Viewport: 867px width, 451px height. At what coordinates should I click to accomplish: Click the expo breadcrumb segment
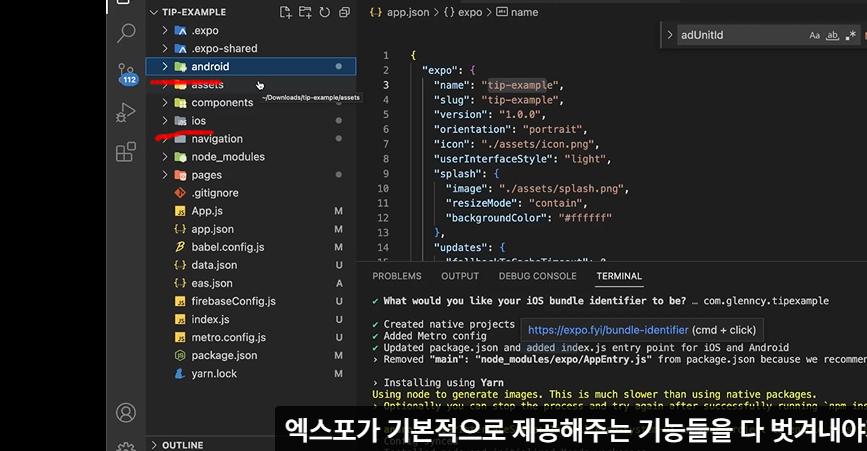click(x=463, y=12)
